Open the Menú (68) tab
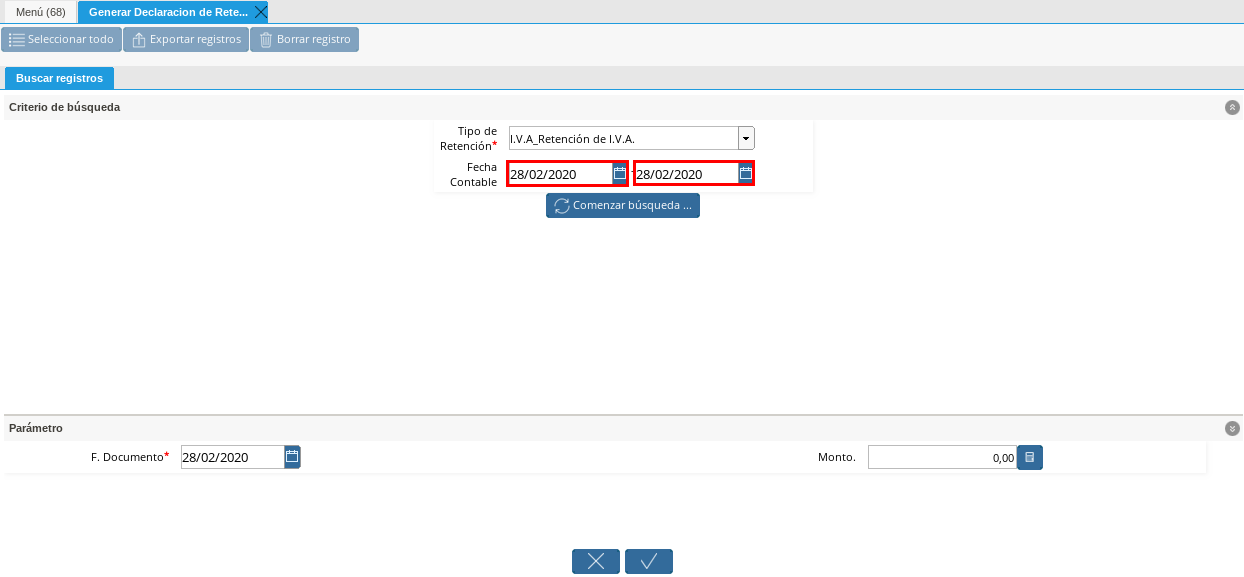 click(x=40, y=12)
